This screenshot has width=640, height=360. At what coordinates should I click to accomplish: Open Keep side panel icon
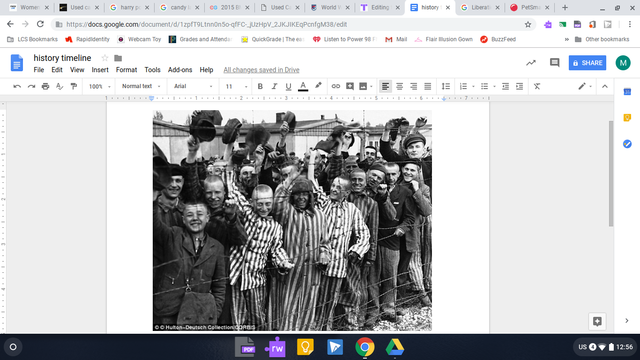pos(627,118)
